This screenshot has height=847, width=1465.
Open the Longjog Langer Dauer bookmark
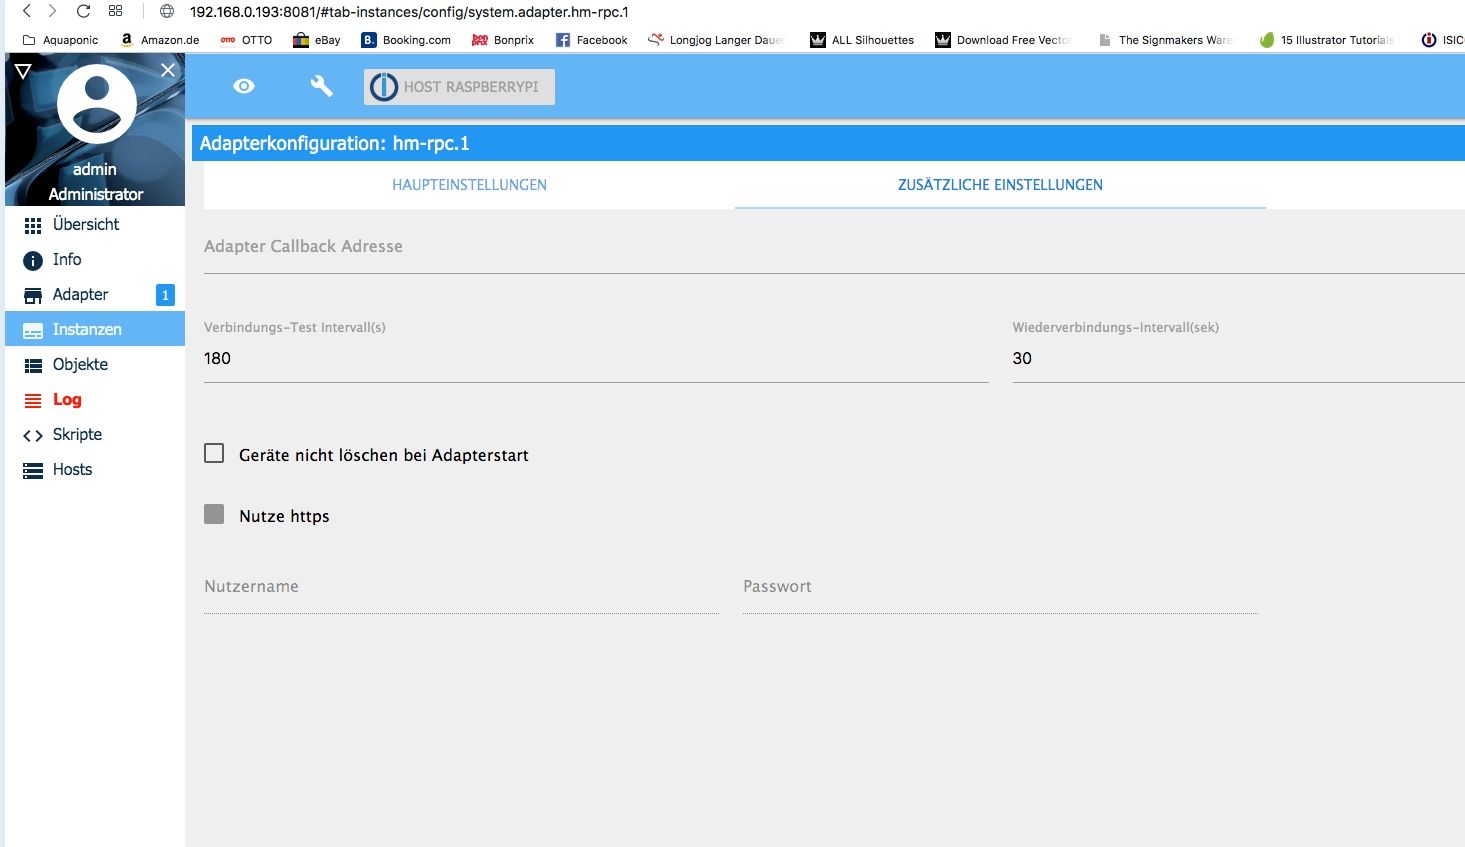pyautogui.click(x=716, y=40)
